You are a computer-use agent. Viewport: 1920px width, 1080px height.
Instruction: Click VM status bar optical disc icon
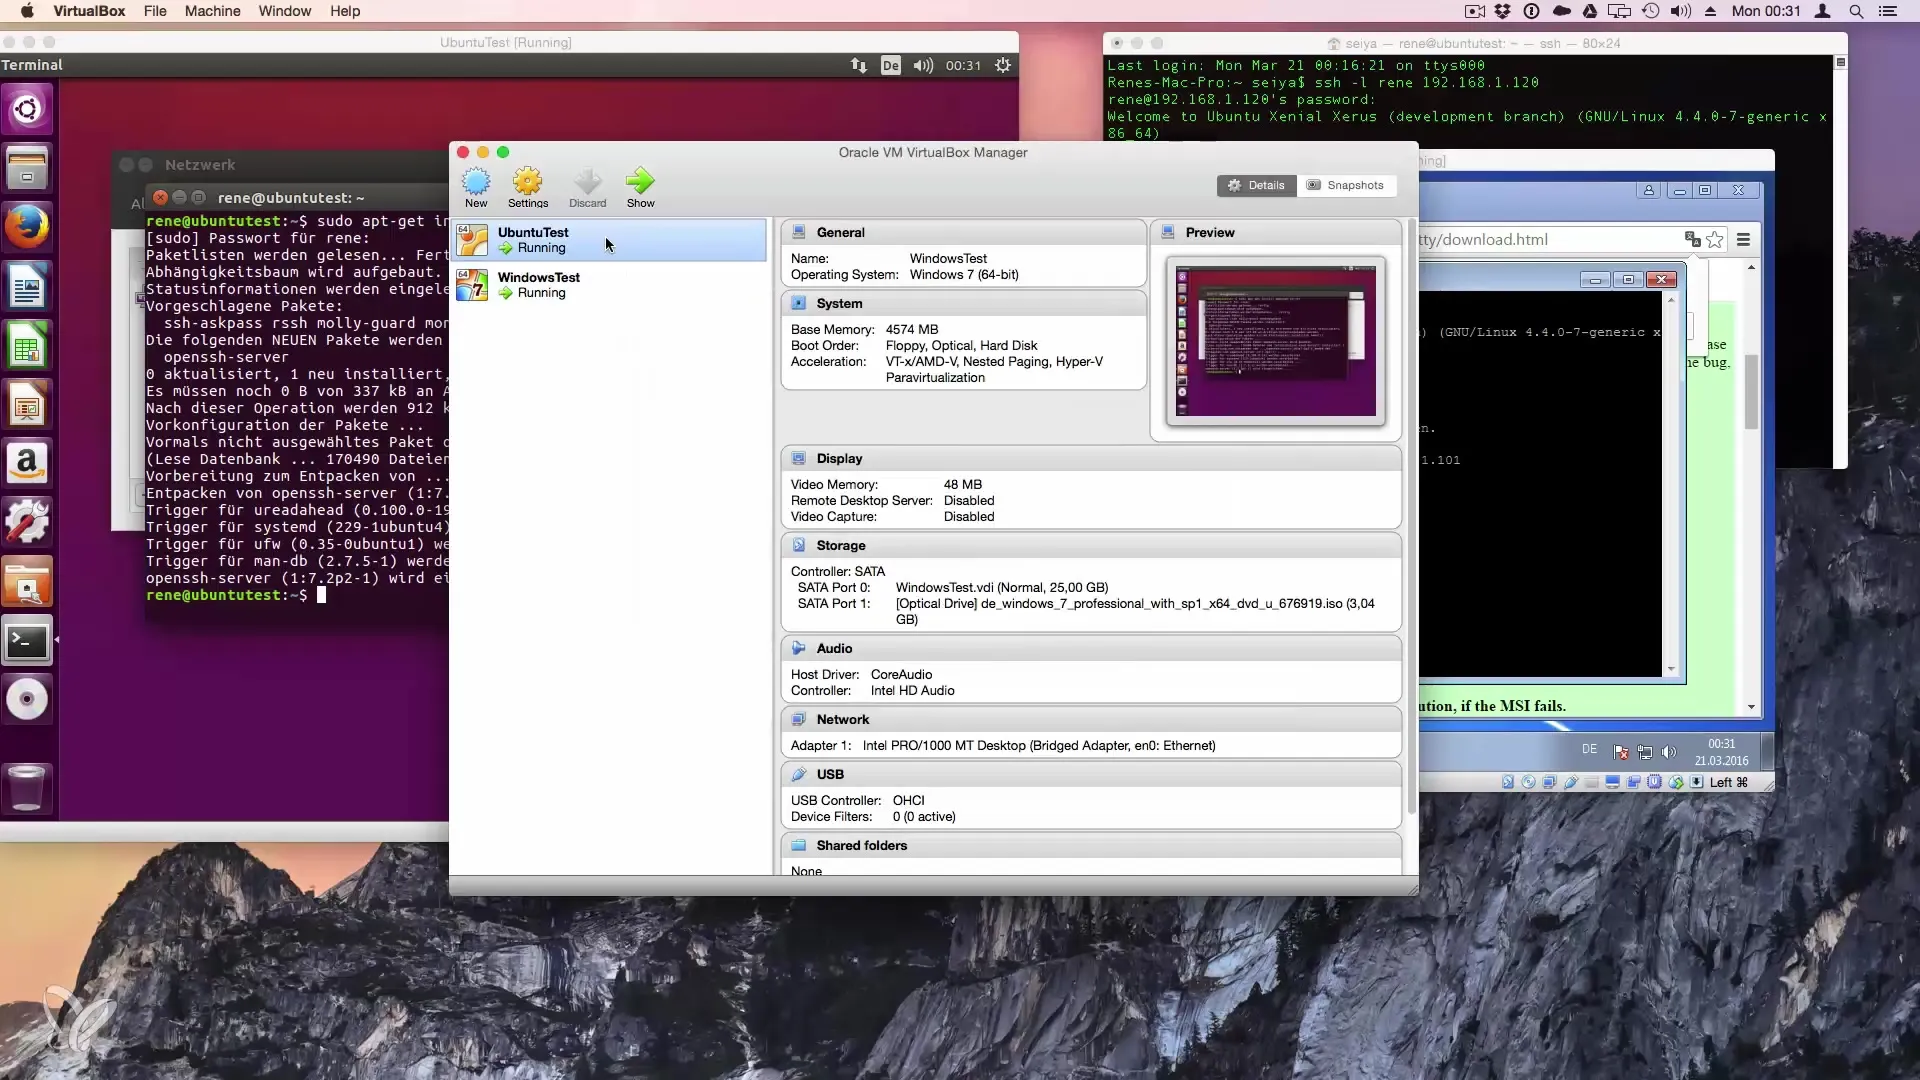[x=1528, y=782]
